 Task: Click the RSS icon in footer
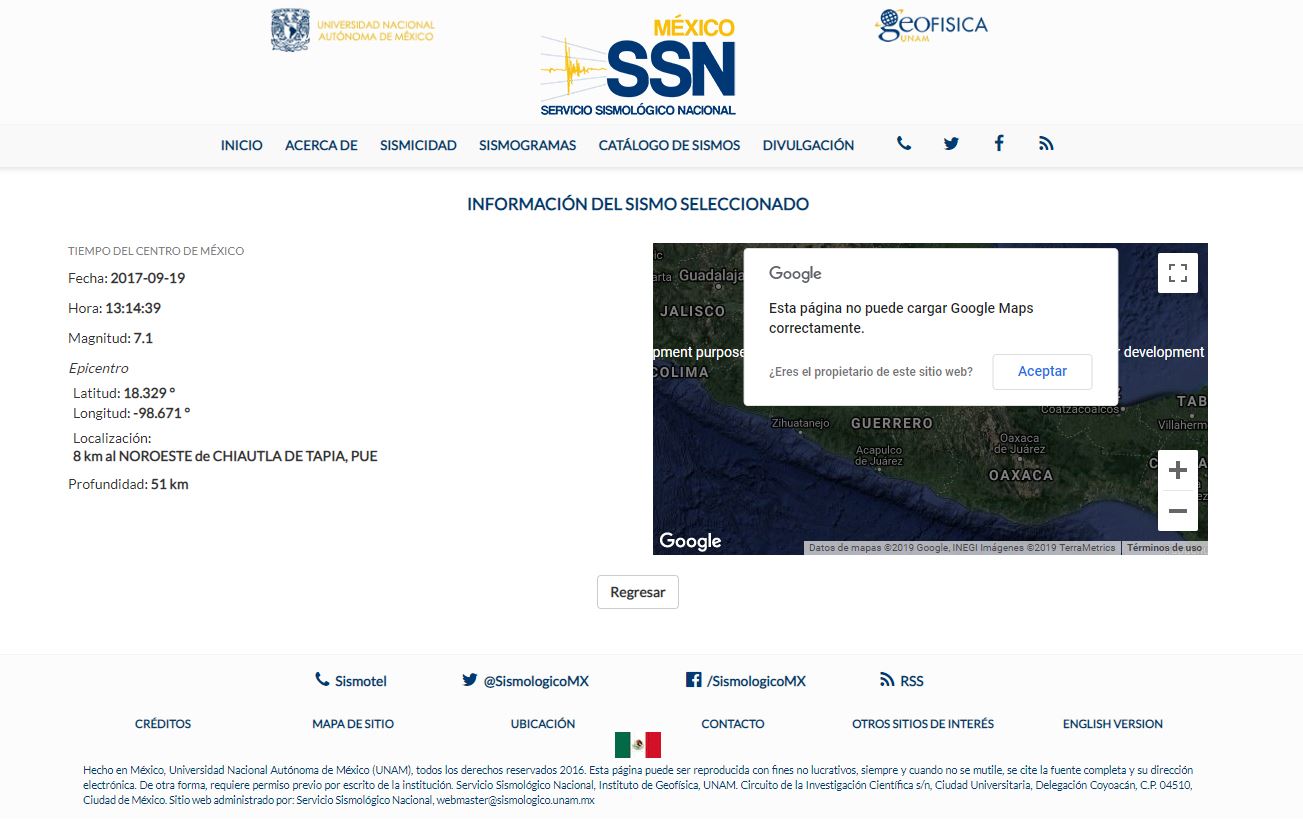(x=887, y=680)
